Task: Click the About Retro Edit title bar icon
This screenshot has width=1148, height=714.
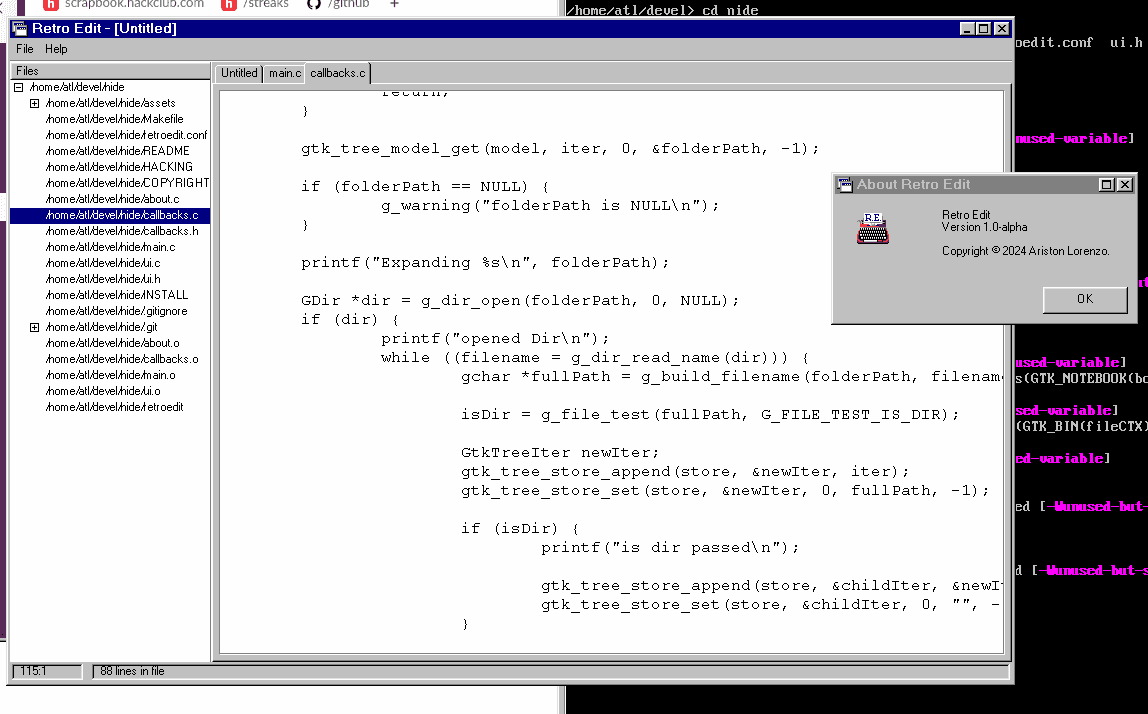Action: click(845, 185)
